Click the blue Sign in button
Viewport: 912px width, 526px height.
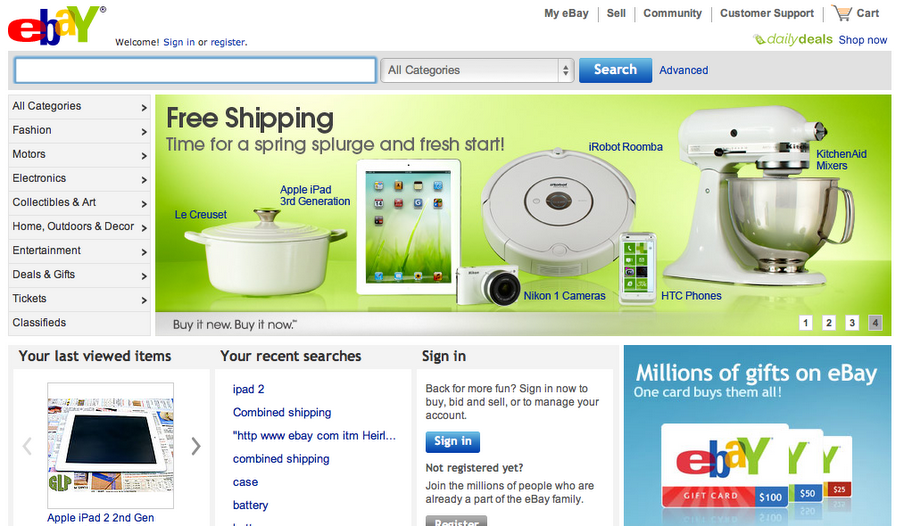tap(453, 442)
